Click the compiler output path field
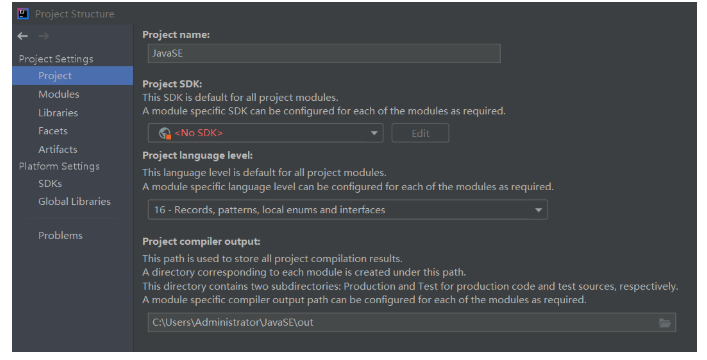 coord(412,323)
